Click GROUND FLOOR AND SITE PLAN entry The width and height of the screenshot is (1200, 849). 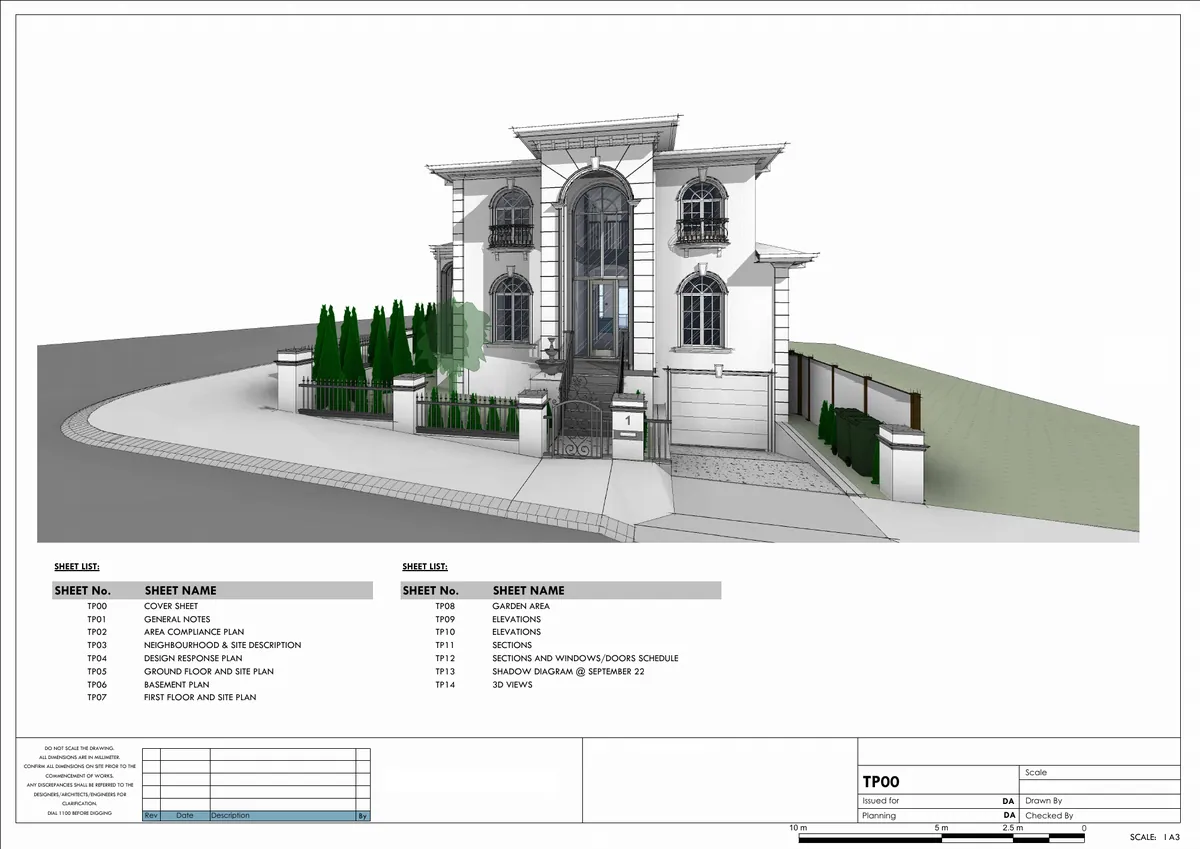click(x=209, y=671)
